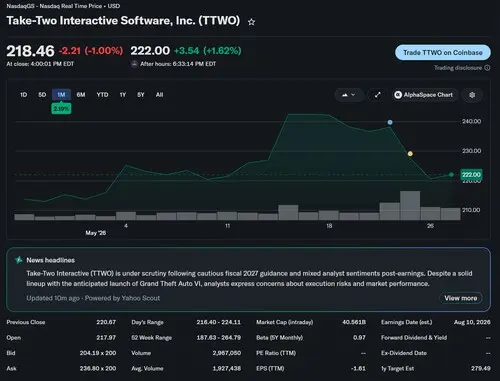Select the 5Y time range
This screenshot has height=381, width=500.
tap(141, 95)
